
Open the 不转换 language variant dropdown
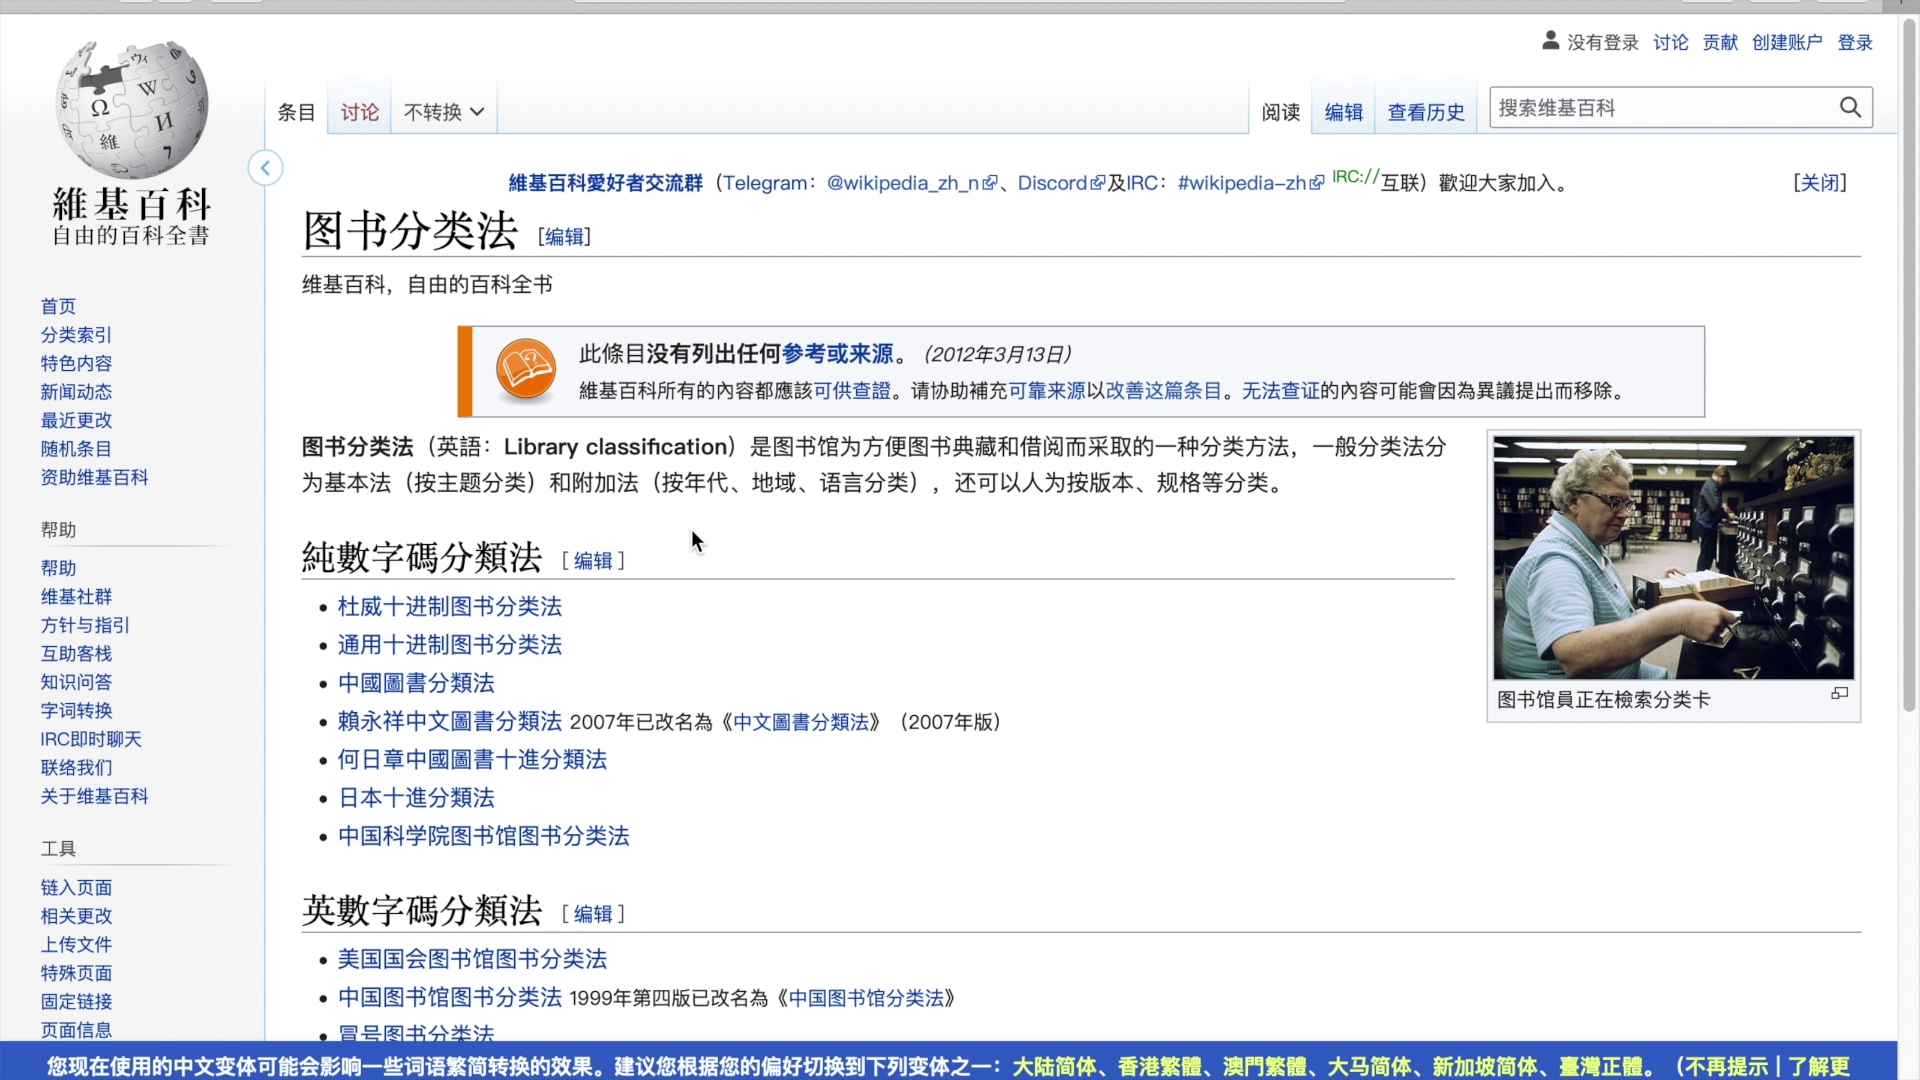tap(443, 112)
